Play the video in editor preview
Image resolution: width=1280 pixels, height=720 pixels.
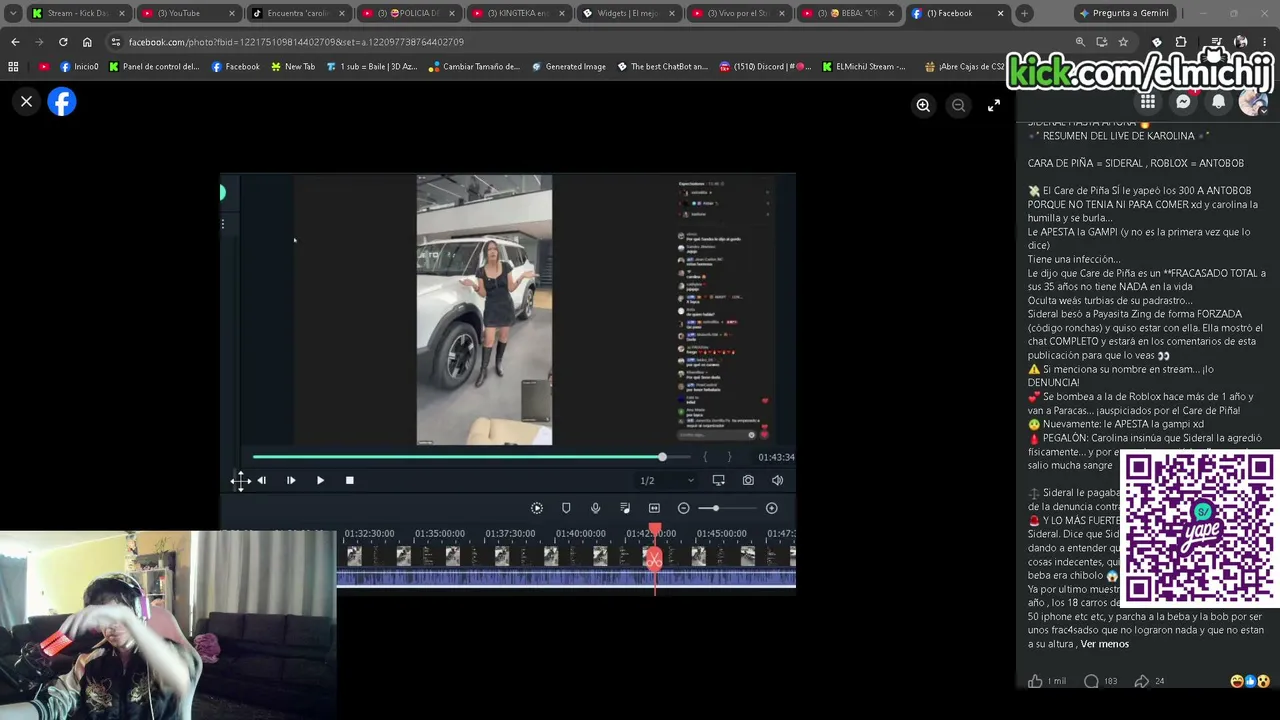point(320,481)
